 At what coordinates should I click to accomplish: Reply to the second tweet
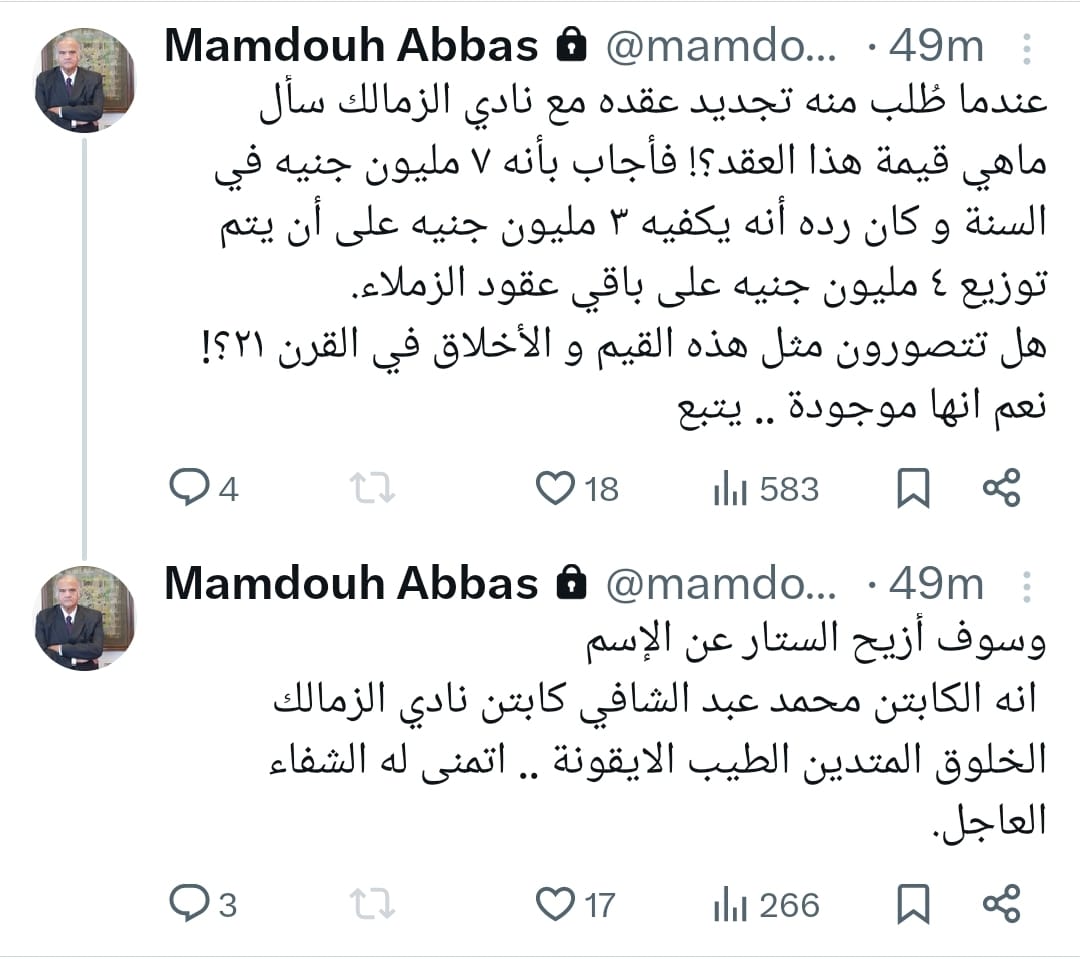[x=188, y=904]
